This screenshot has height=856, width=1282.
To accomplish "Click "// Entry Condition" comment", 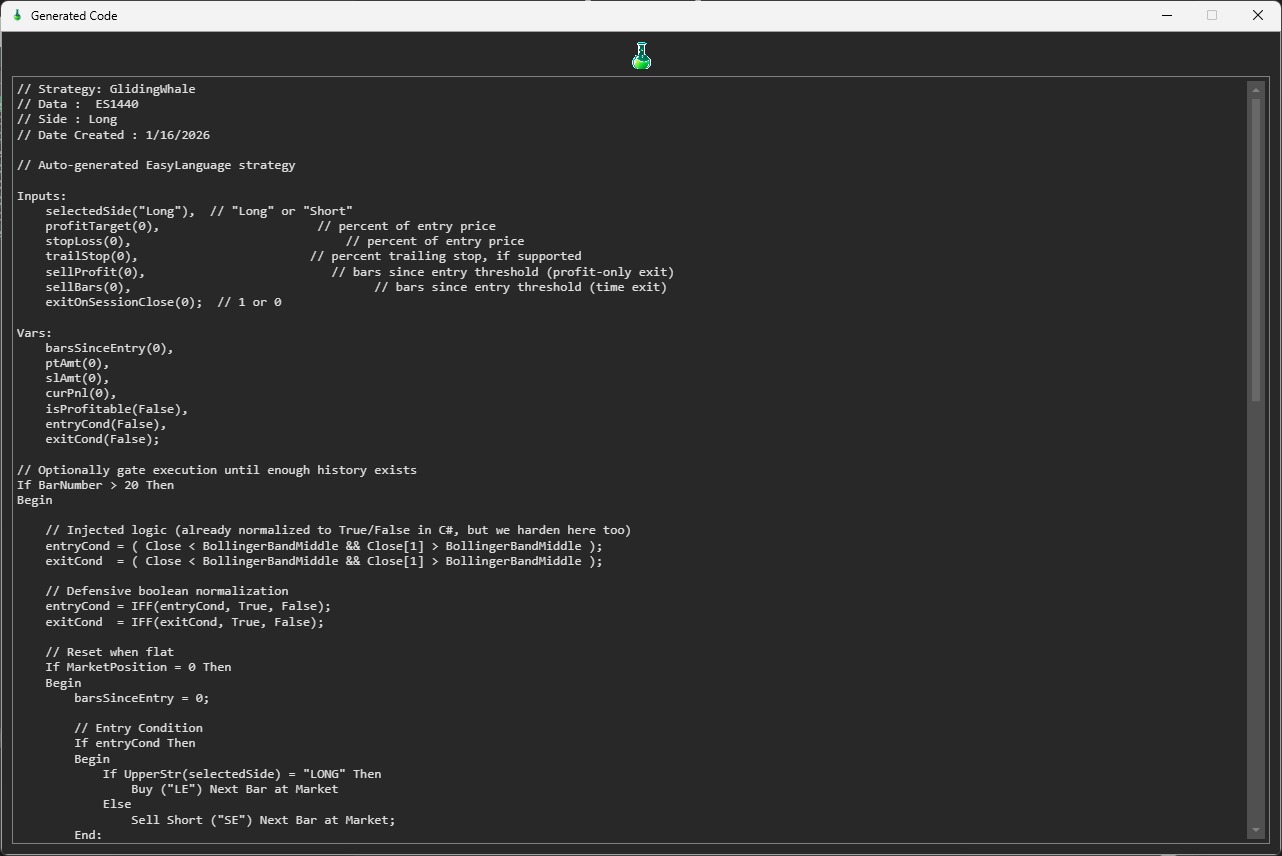I will point(138,728).
